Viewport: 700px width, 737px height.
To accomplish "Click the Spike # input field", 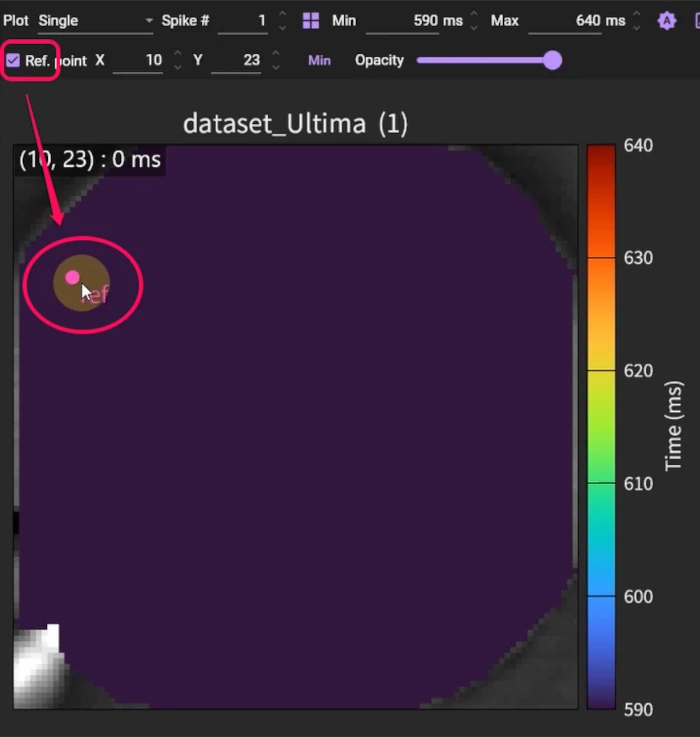I will pyautogui.click(x=243, y=21).
